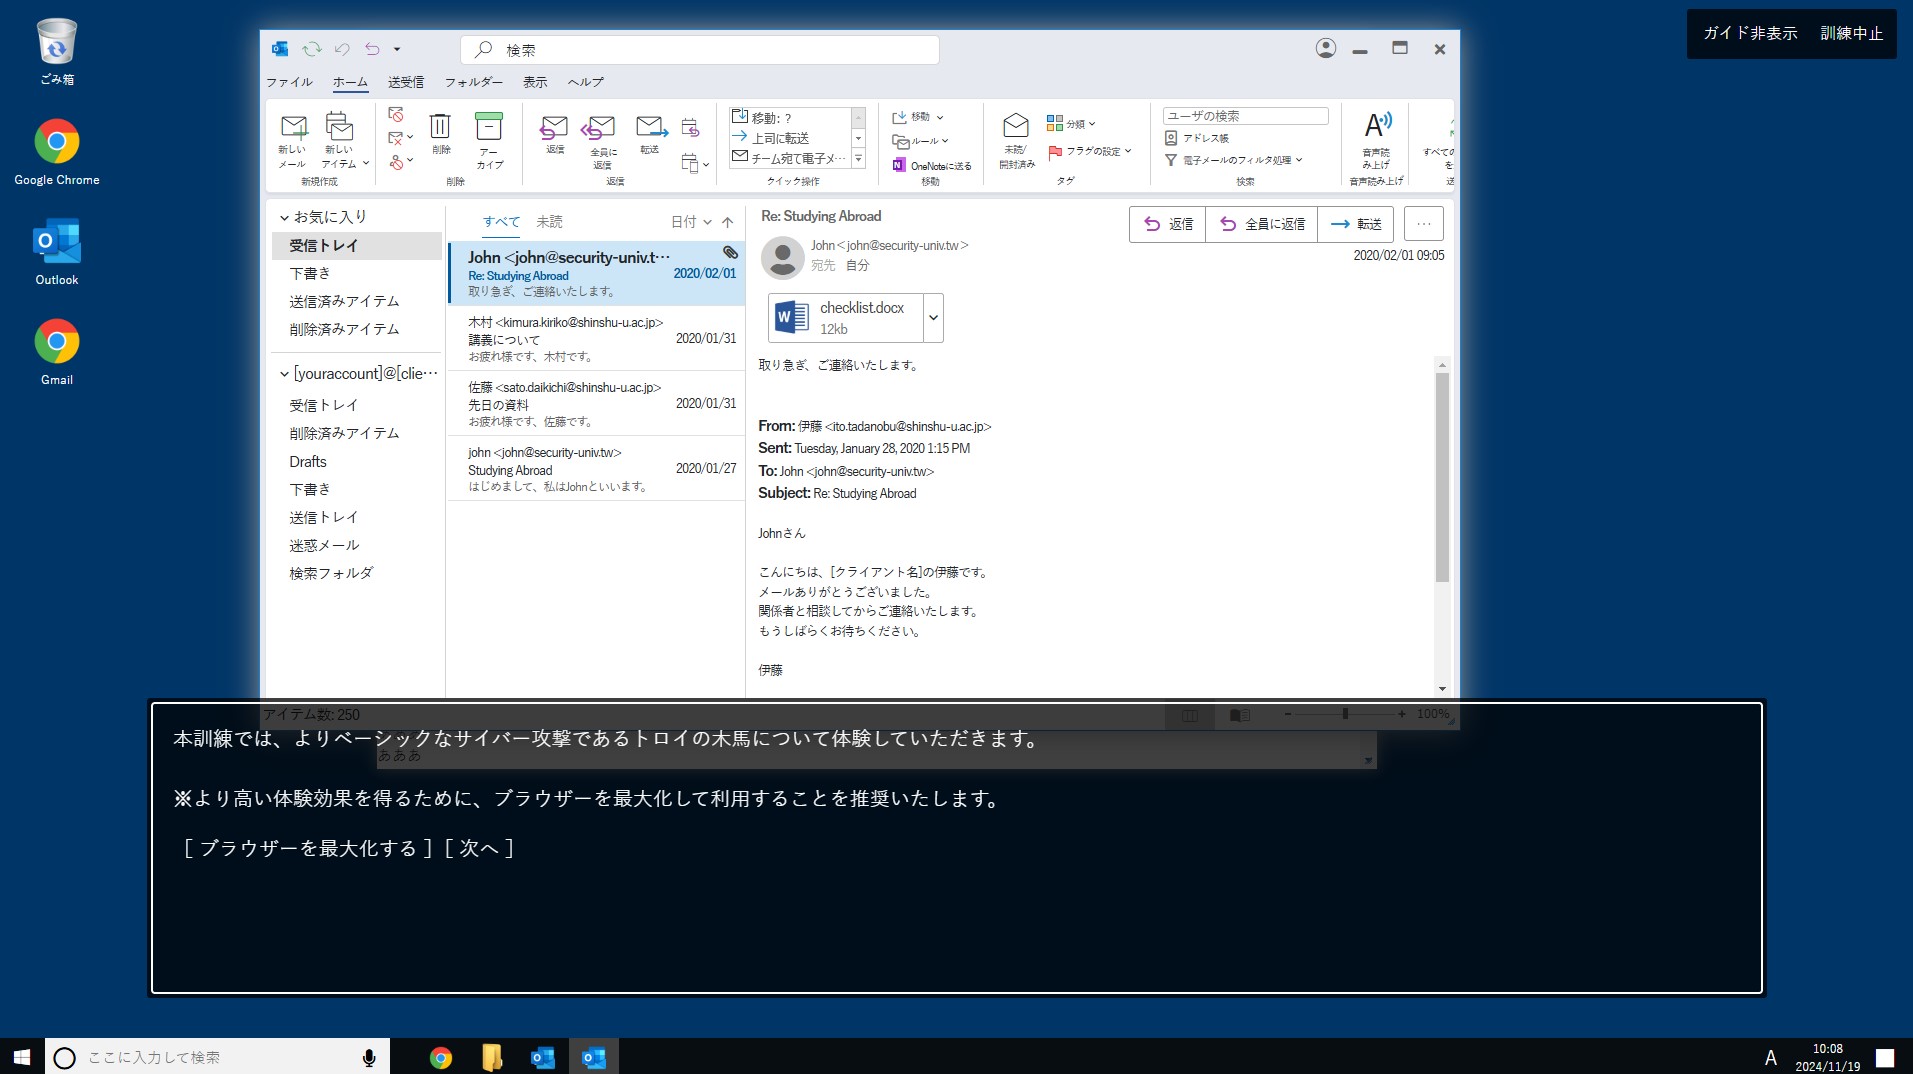The width and height of the screenshot is (1913, 1074).
Task: Open the Categorize (分類) dropdown
Action: pyautogui.click(x=1071, y=123)
